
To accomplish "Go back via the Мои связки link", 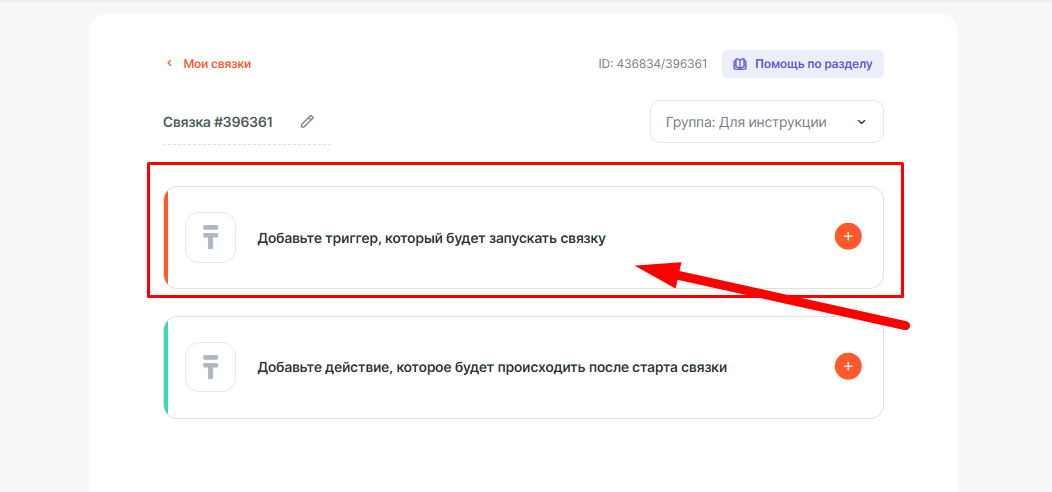I will [x=217, y=64].
